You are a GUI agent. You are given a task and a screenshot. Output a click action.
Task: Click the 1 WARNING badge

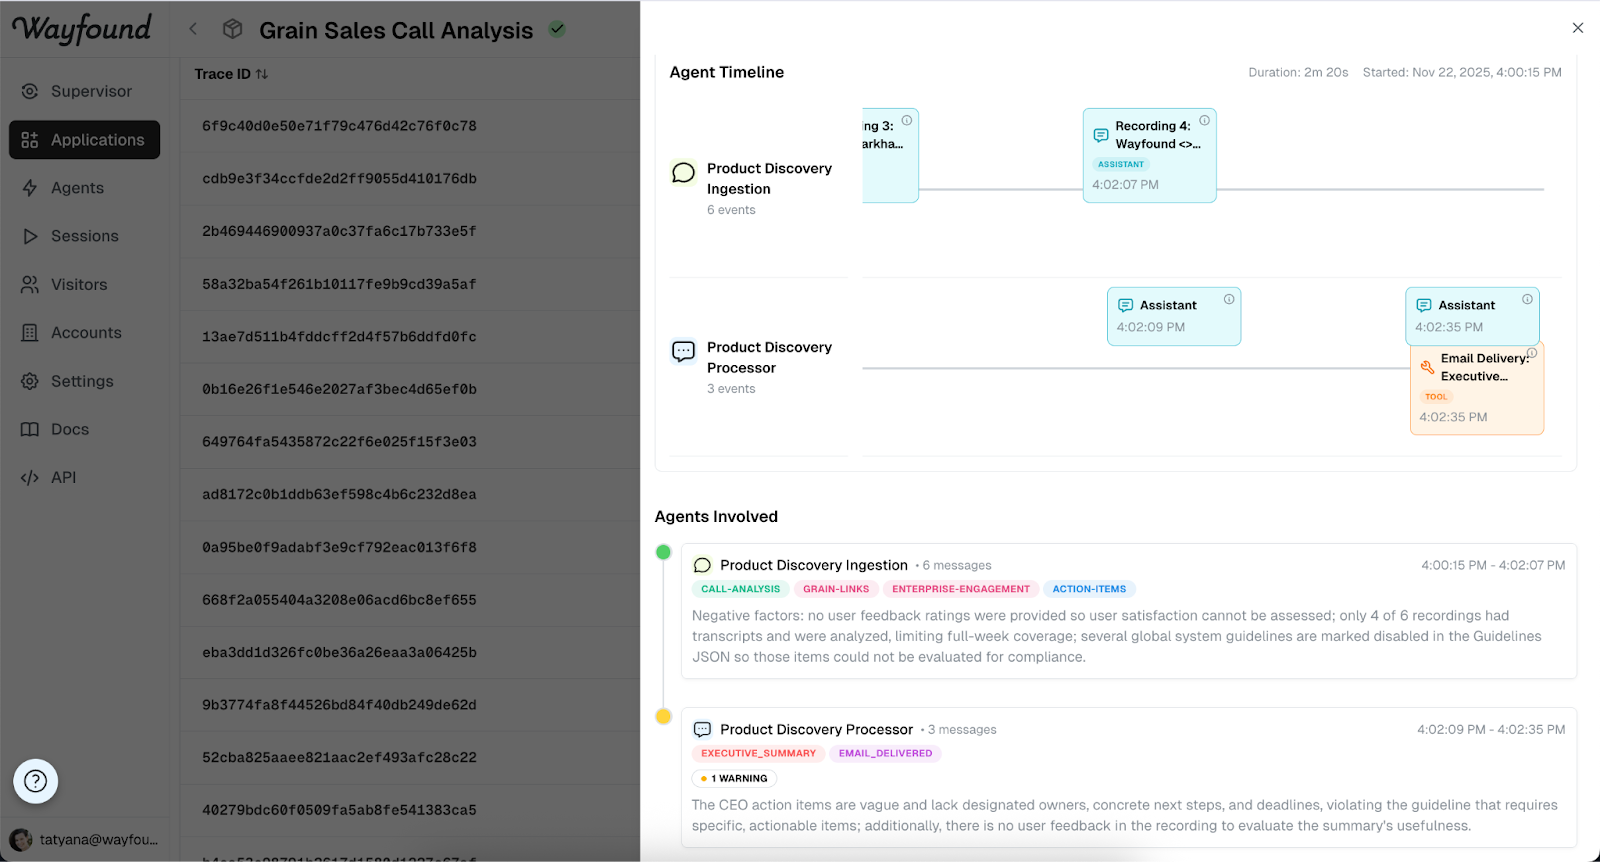(x=734, y=778)
